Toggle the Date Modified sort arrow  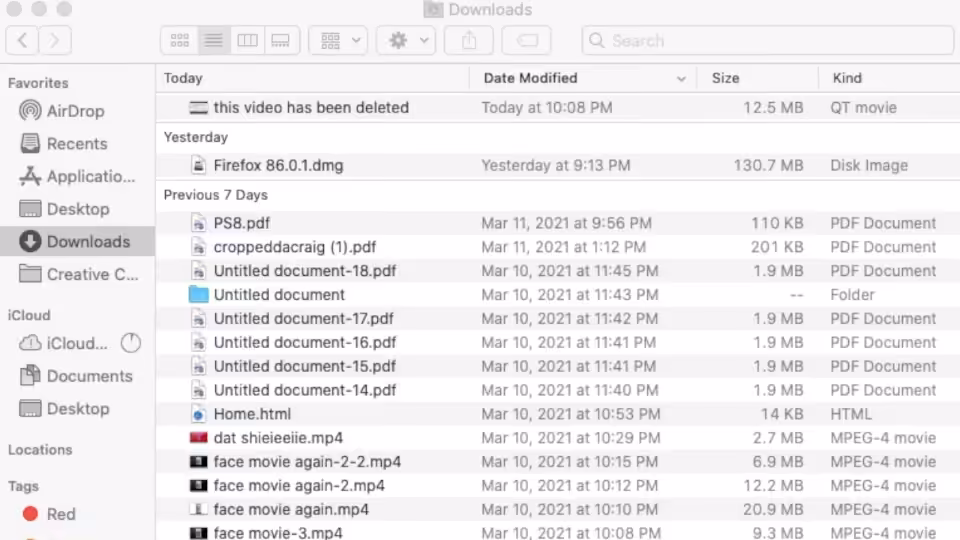(681, 78)
